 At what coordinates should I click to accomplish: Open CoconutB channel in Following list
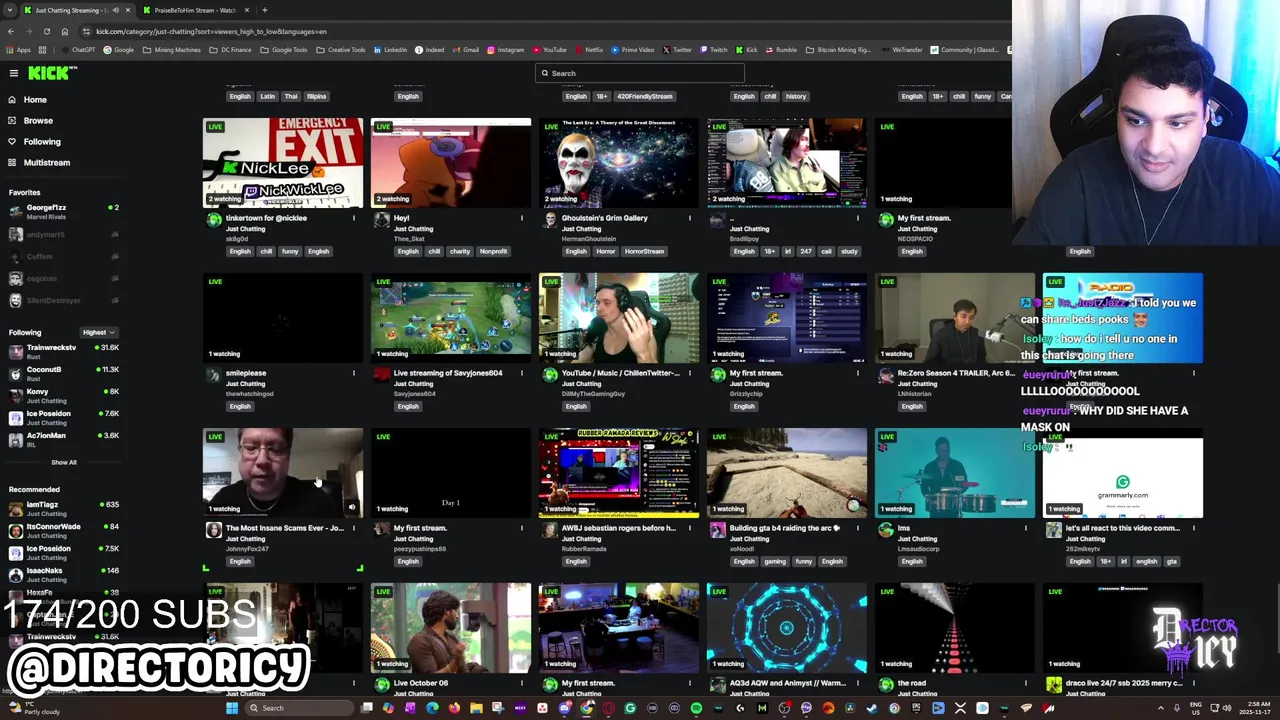pyautogui.click(x=62, y=374)
